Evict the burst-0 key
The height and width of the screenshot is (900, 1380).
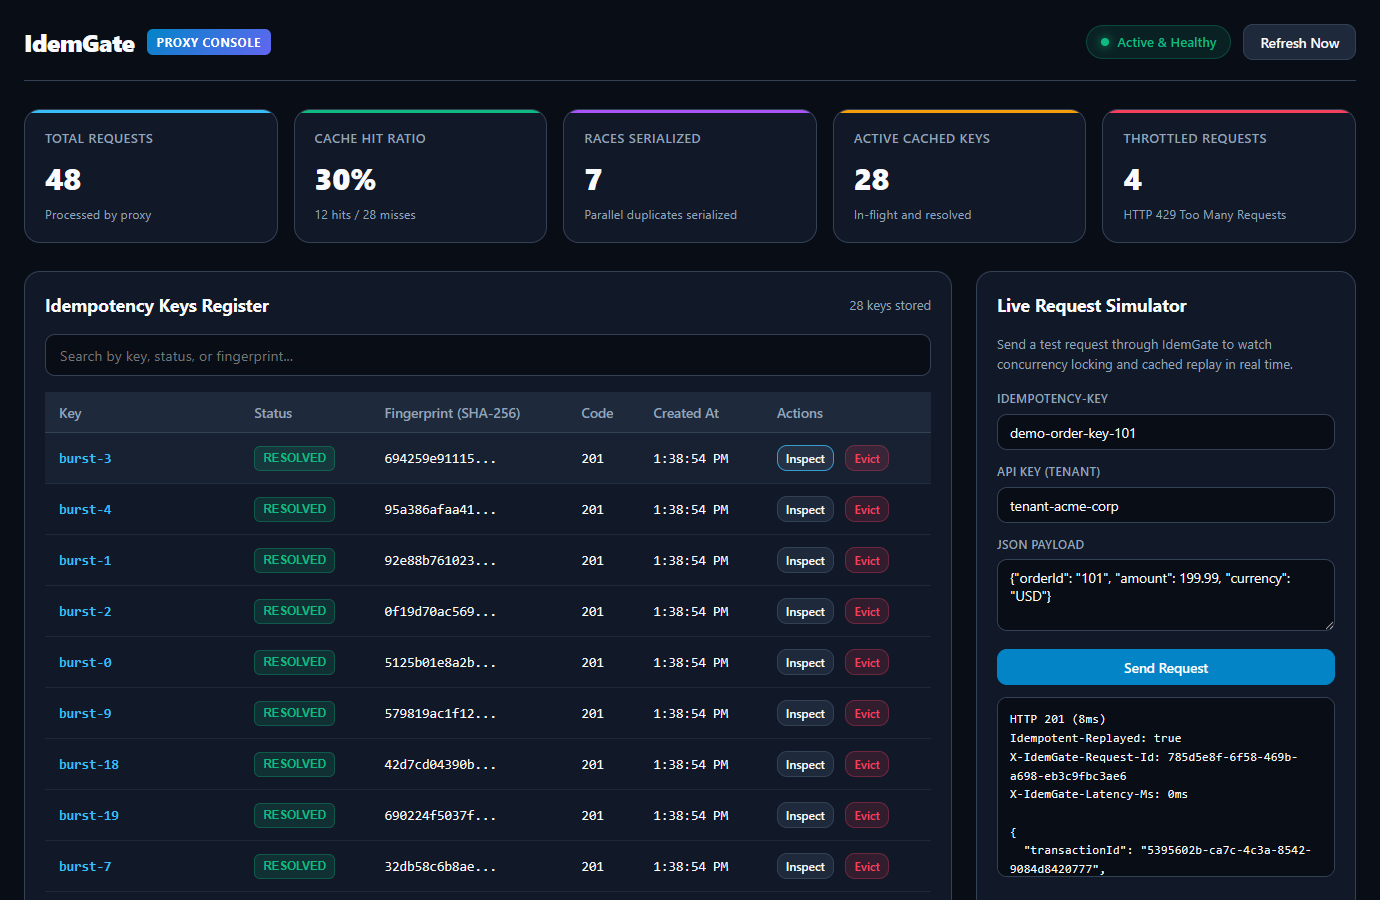pos(867,662)
